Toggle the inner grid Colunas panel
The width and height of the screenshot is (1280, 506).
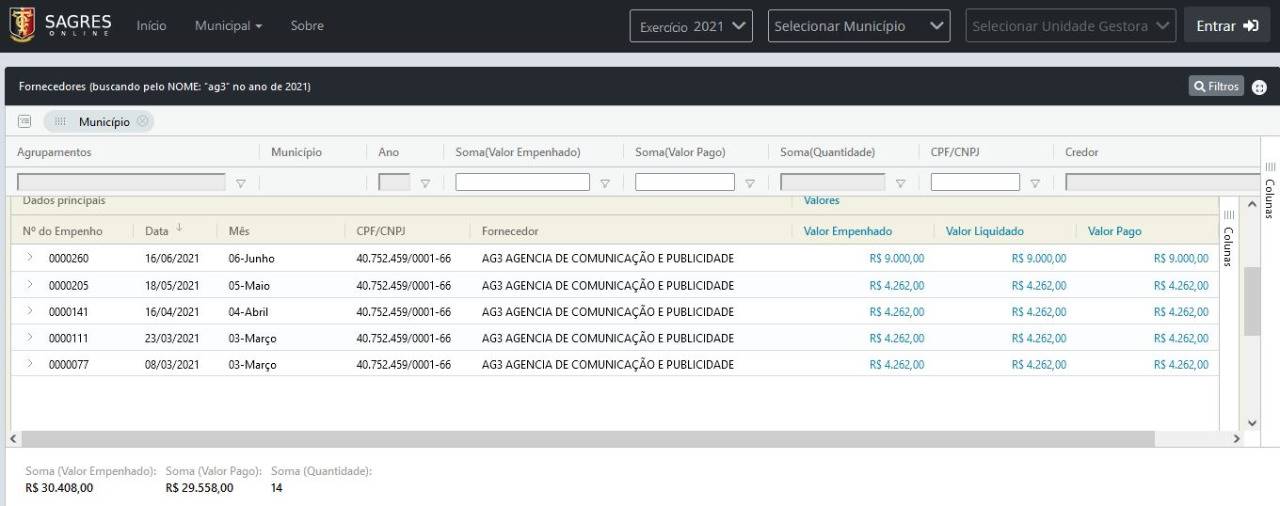point(1229,238)
